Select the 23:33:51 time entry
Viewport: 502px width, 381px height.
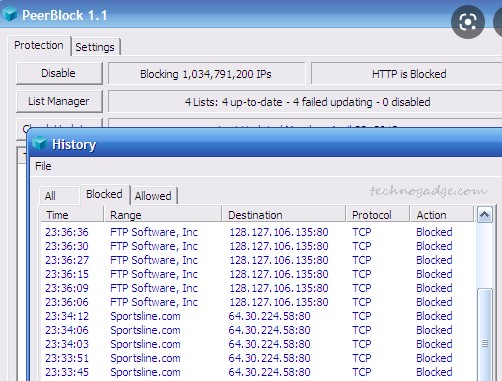(x=67, y=358)
